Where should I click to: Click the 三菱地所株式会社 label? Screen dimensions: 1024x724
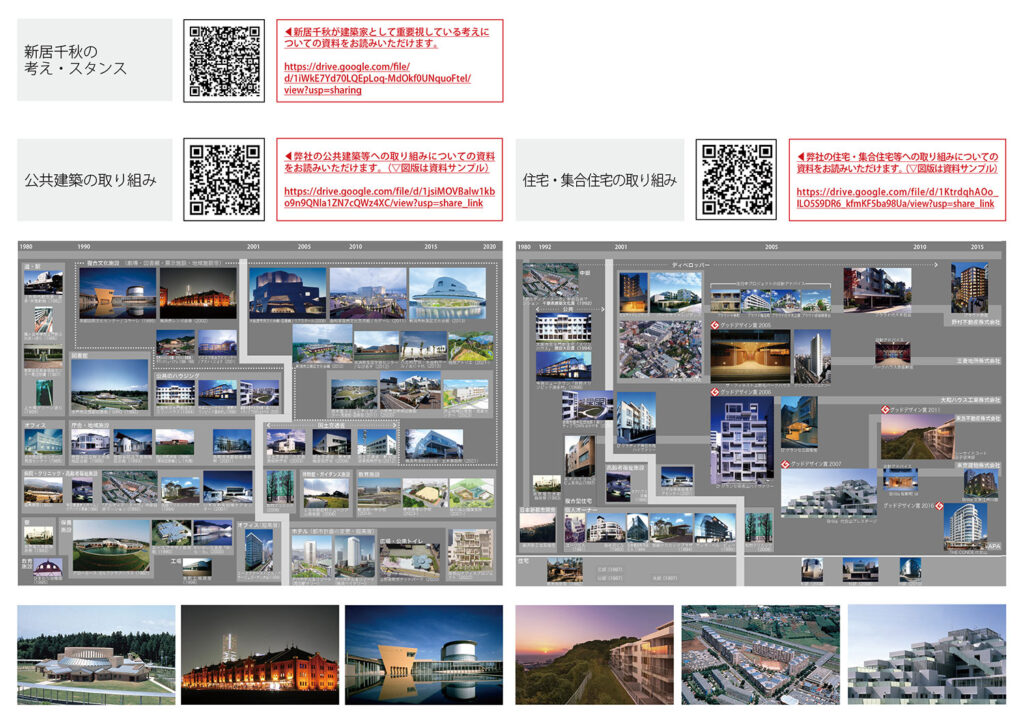pyautogui.click(x=978, y=361)
